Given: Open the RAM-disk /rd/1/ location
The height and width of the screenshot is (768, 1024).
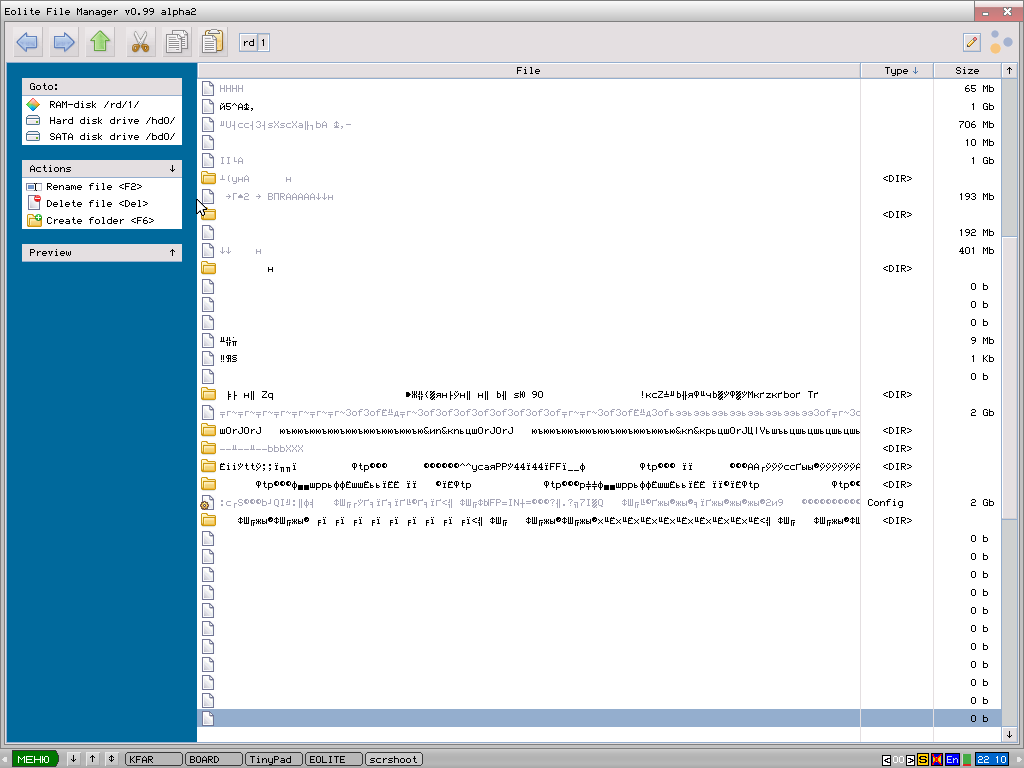Looking at the screenshot, I should tap(94, 104).
